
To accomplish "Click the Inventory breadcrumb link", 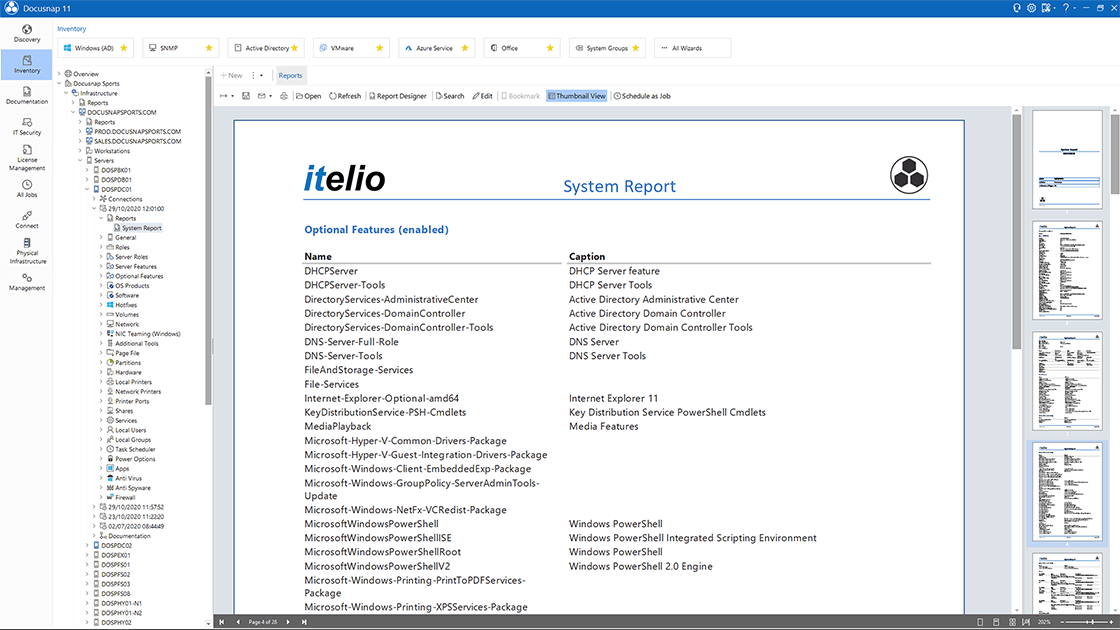I will coord(71,29).
